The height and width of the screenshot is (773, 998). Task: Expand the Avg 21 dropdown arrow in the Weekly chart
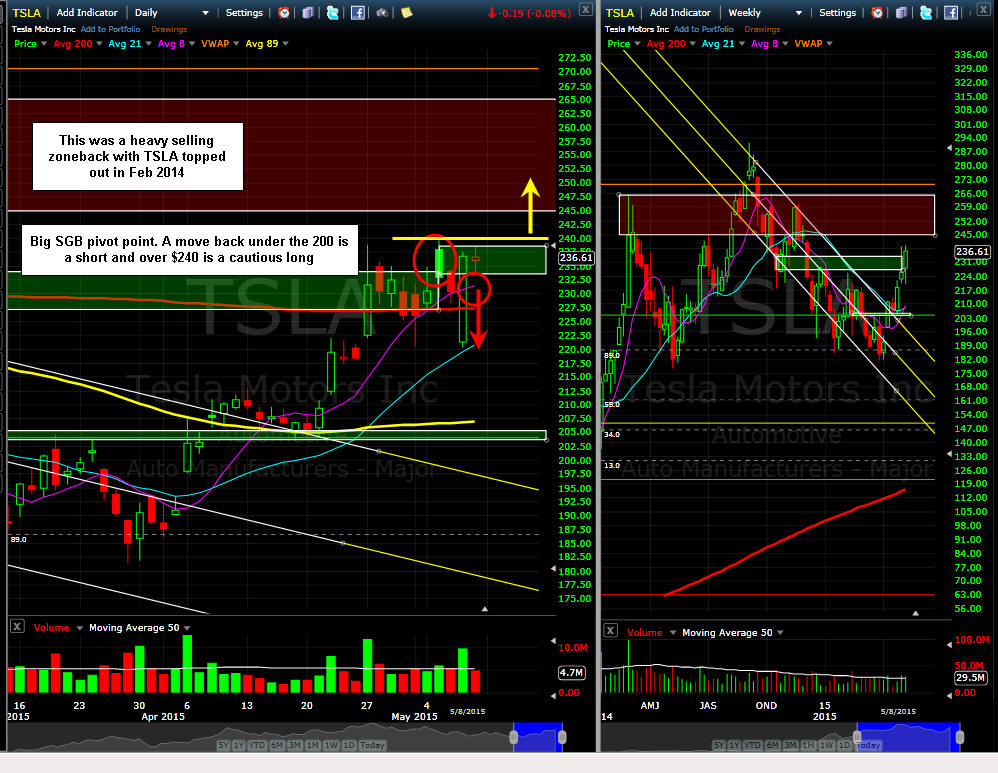[x=741, y=44]
